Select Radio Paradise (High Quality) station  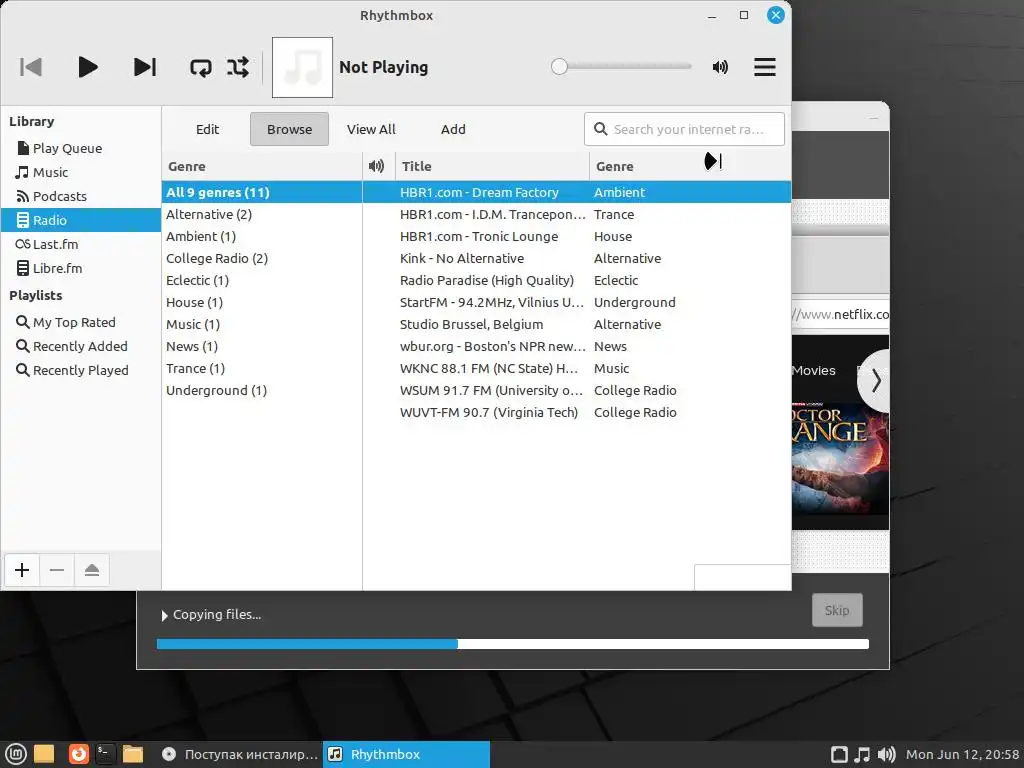[x=577, y=280]
